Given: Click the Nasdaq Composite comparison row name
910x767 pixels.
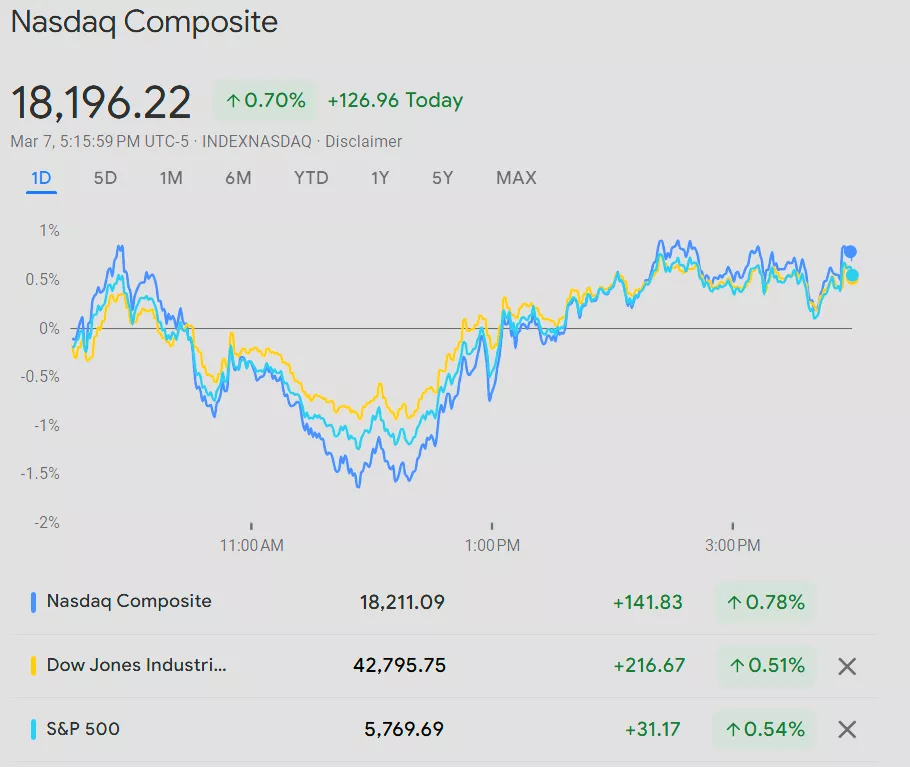Looking at the screenshot, I should pyautogui.click(x=129, y=601).
